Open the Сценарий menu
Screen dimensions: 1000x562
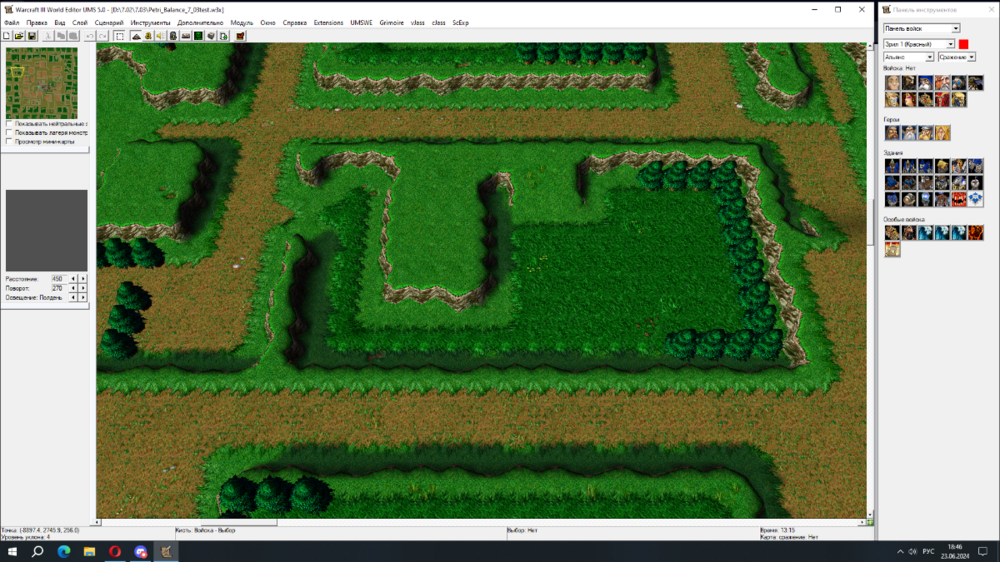(108, 22)
